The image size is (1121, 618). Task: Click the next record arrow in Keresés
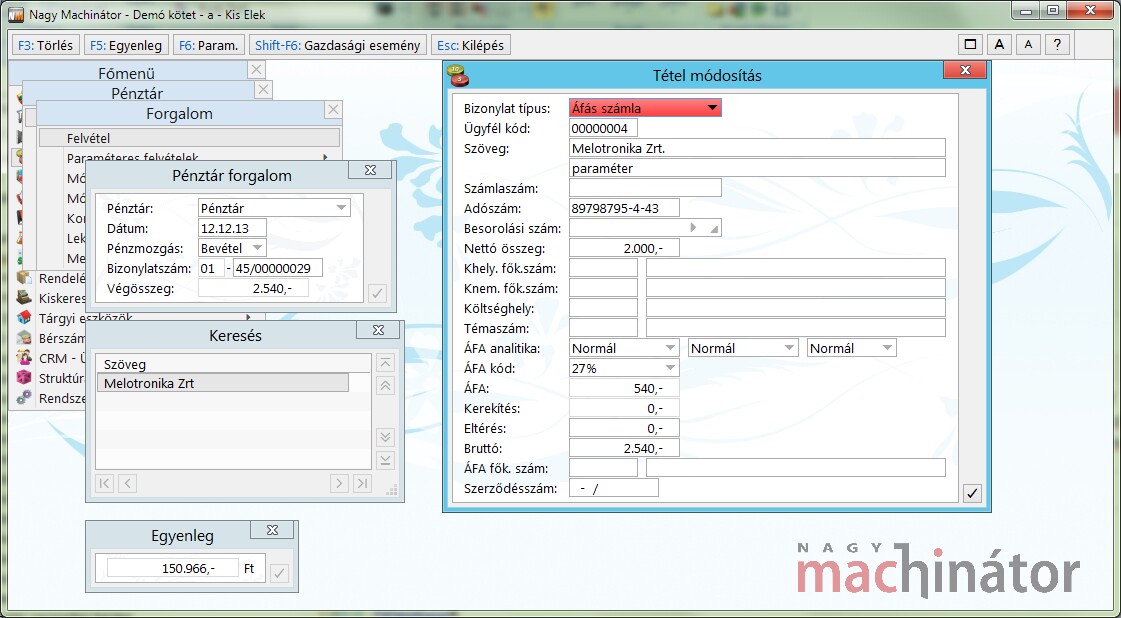point(340,484)
